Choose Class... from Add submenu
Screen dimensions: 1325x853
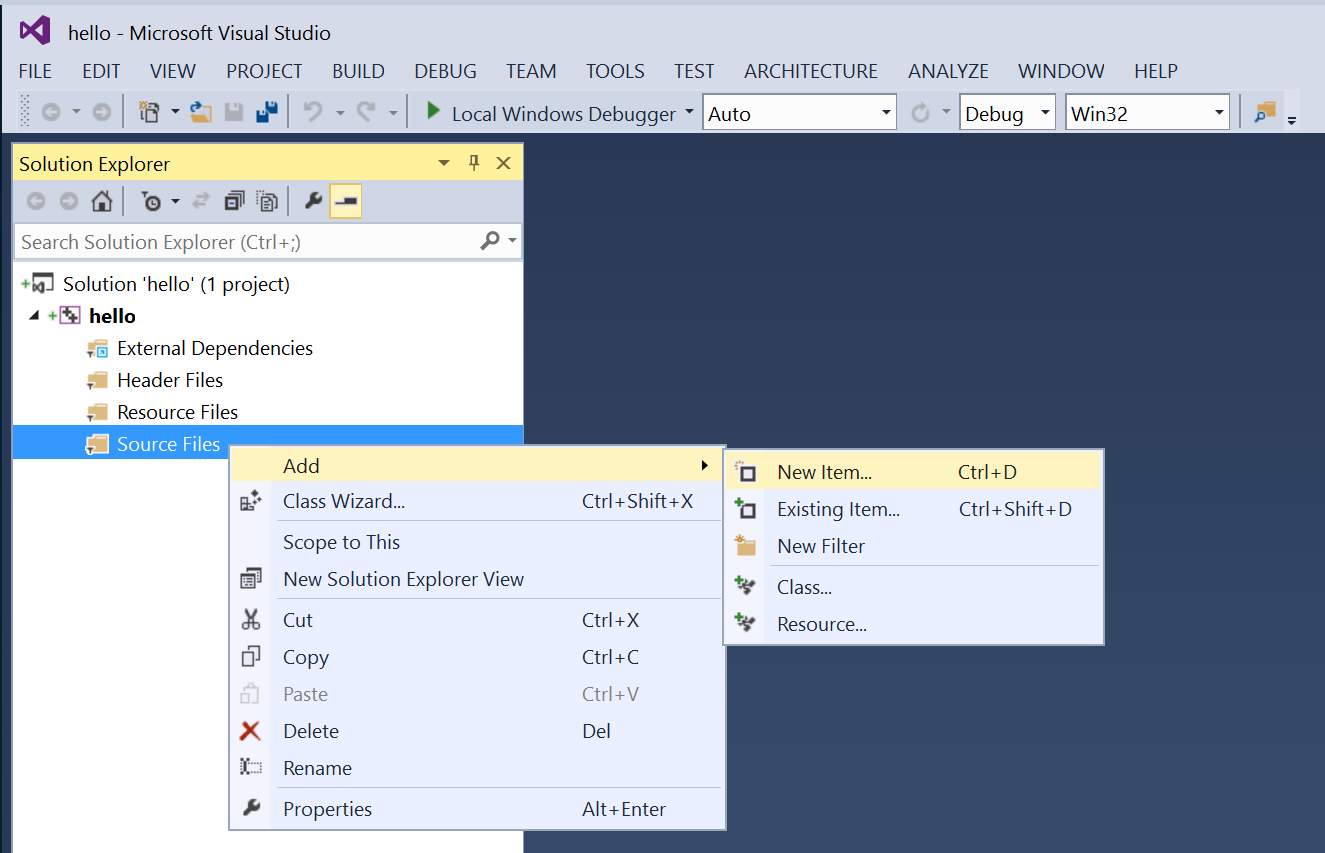[912, 587]
